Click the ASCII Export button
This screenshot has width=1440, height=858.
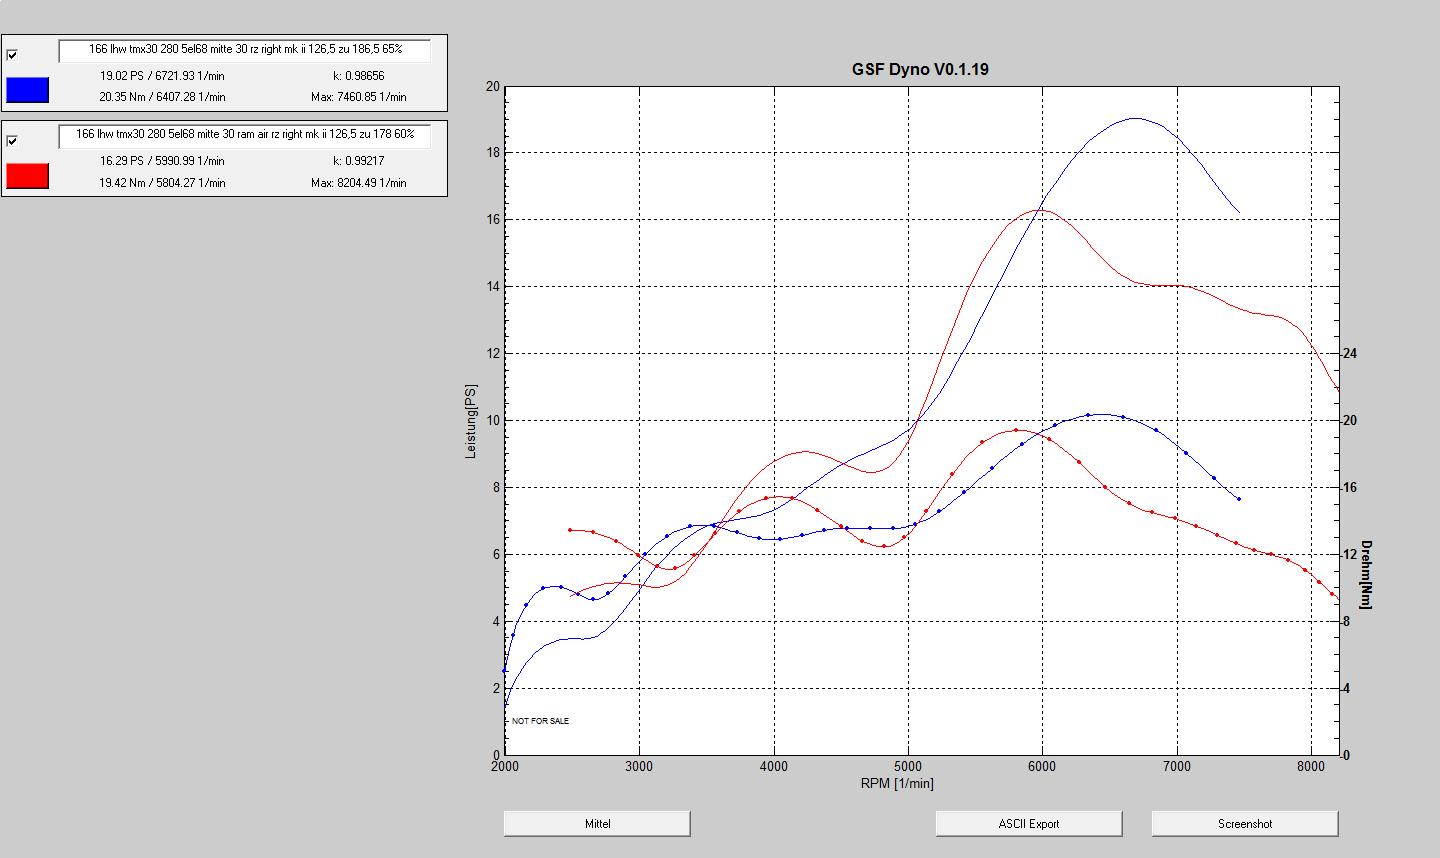point(1028,824)
